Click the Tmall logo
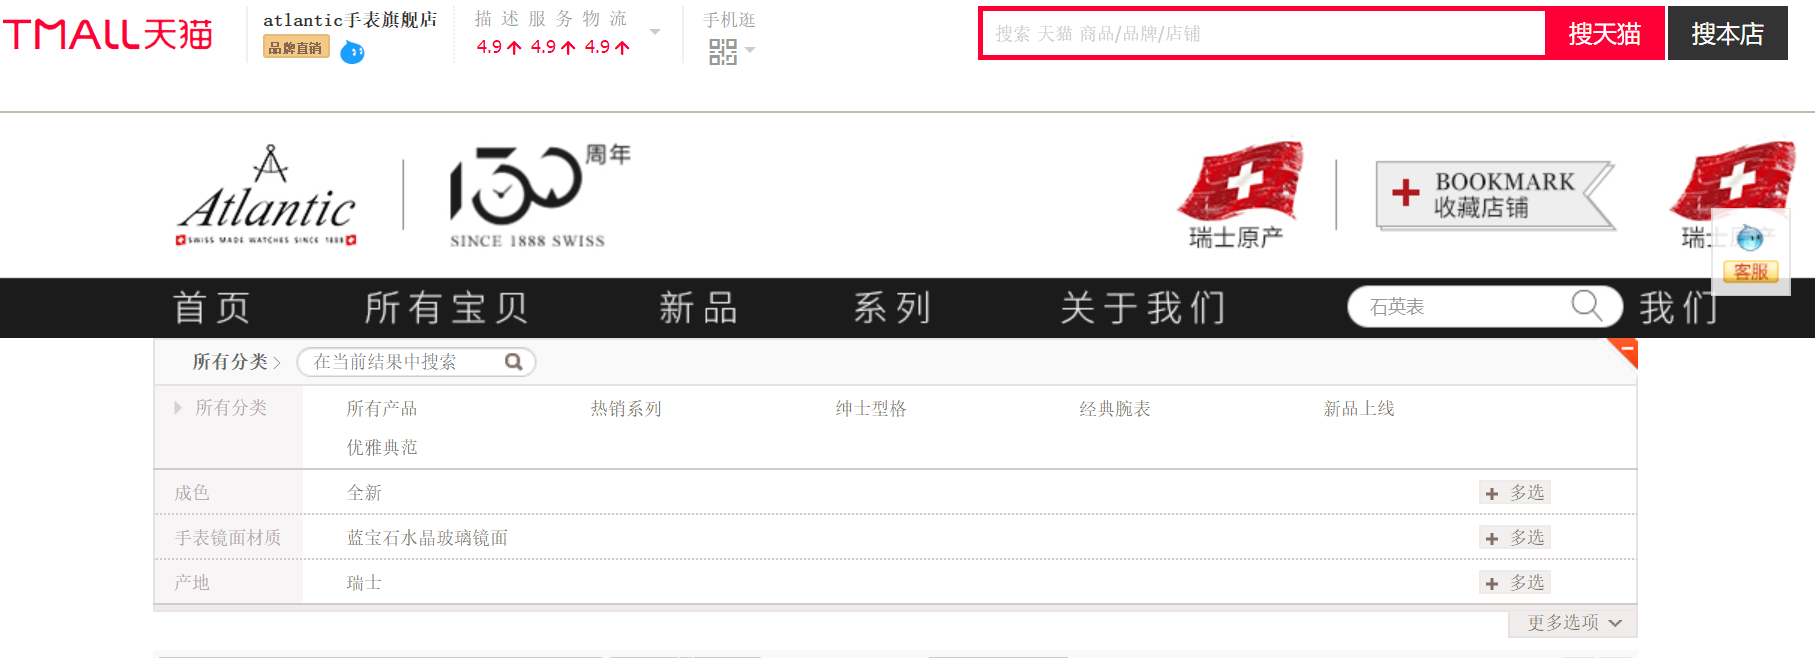The height and width of the screenshot is (658, 1815). (x=108, y=34)
